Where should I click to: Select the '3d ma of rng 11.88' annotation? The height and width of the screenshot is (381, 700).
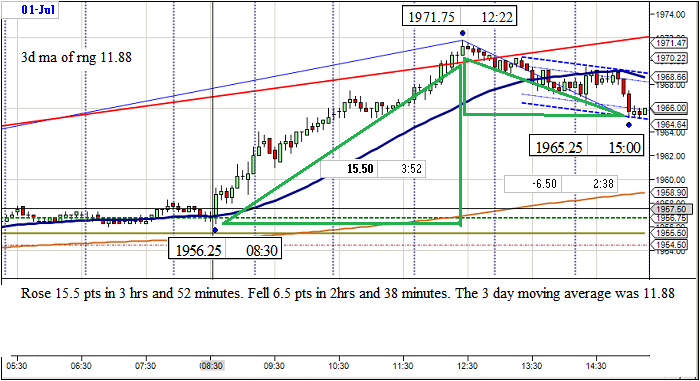point(76,58)
